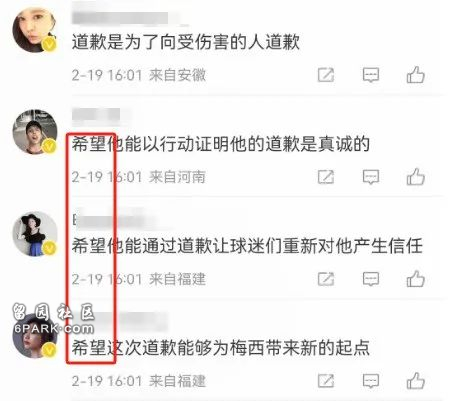The width and height of the screenshot is (465, 401).
Task: Select comment 希望这次道歉能够为梅西带来新的起点
Action: point(221,348)
